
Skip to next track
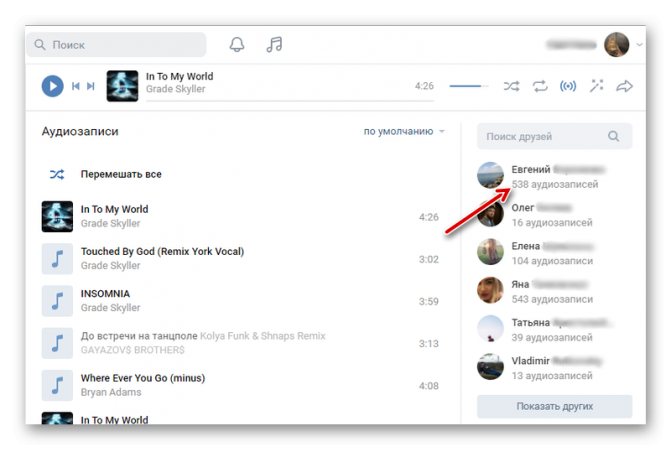pyautogui.click(x=90, y=86)
